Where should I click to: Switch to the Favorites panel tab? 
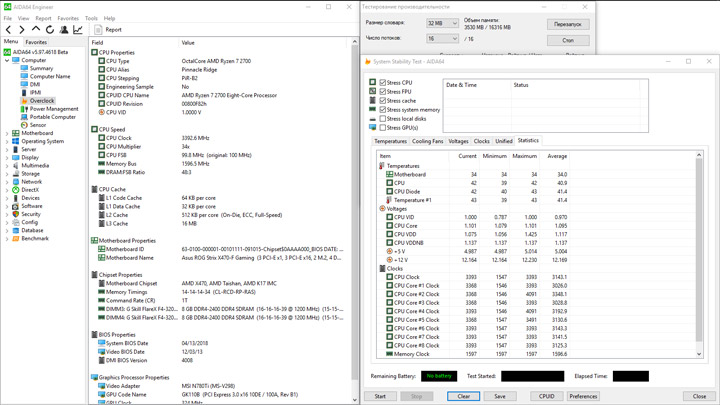point(36,42)
